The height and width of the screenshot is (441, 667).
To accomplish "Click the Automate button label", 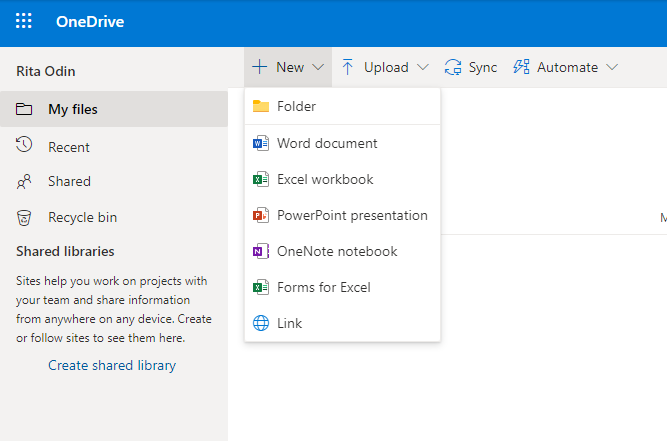I will (567, 67).
